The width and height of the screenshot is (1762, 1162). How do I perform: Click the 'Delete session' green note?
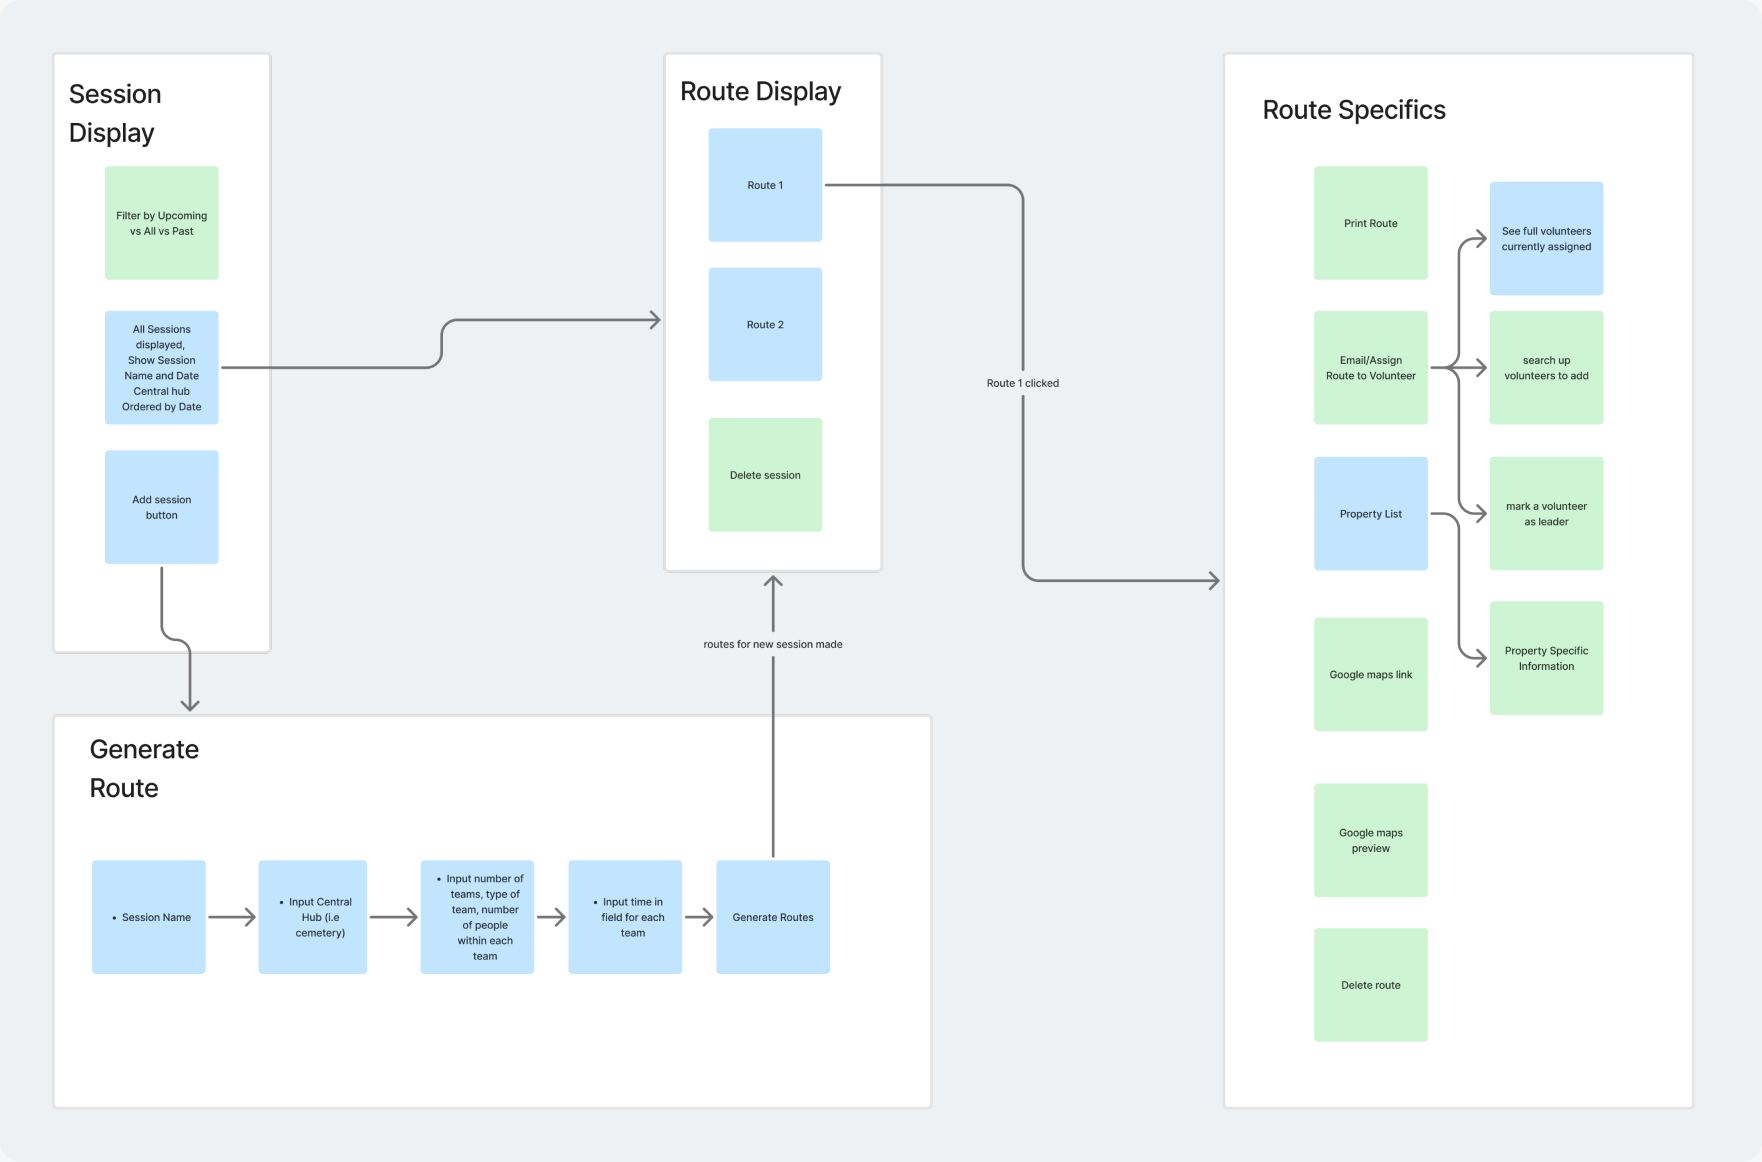[765, 475]
